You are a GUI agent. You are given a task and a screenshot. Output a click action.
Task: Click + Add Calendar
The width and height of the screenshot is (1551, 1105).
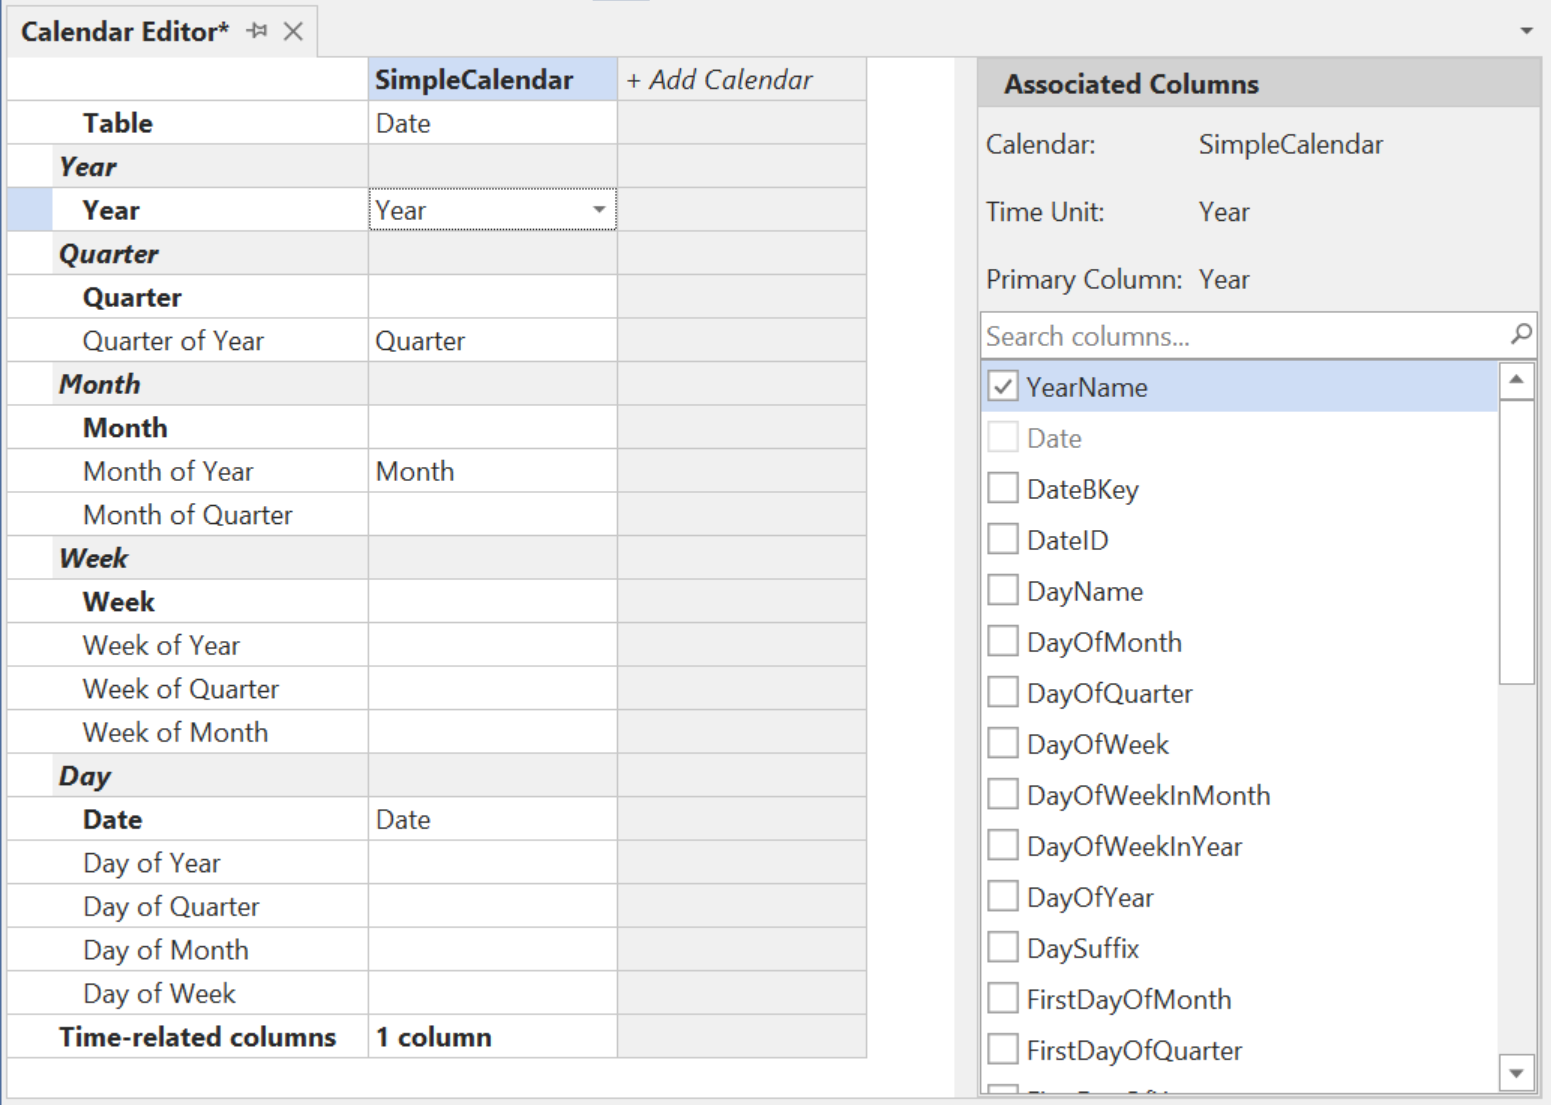point(718,79)
